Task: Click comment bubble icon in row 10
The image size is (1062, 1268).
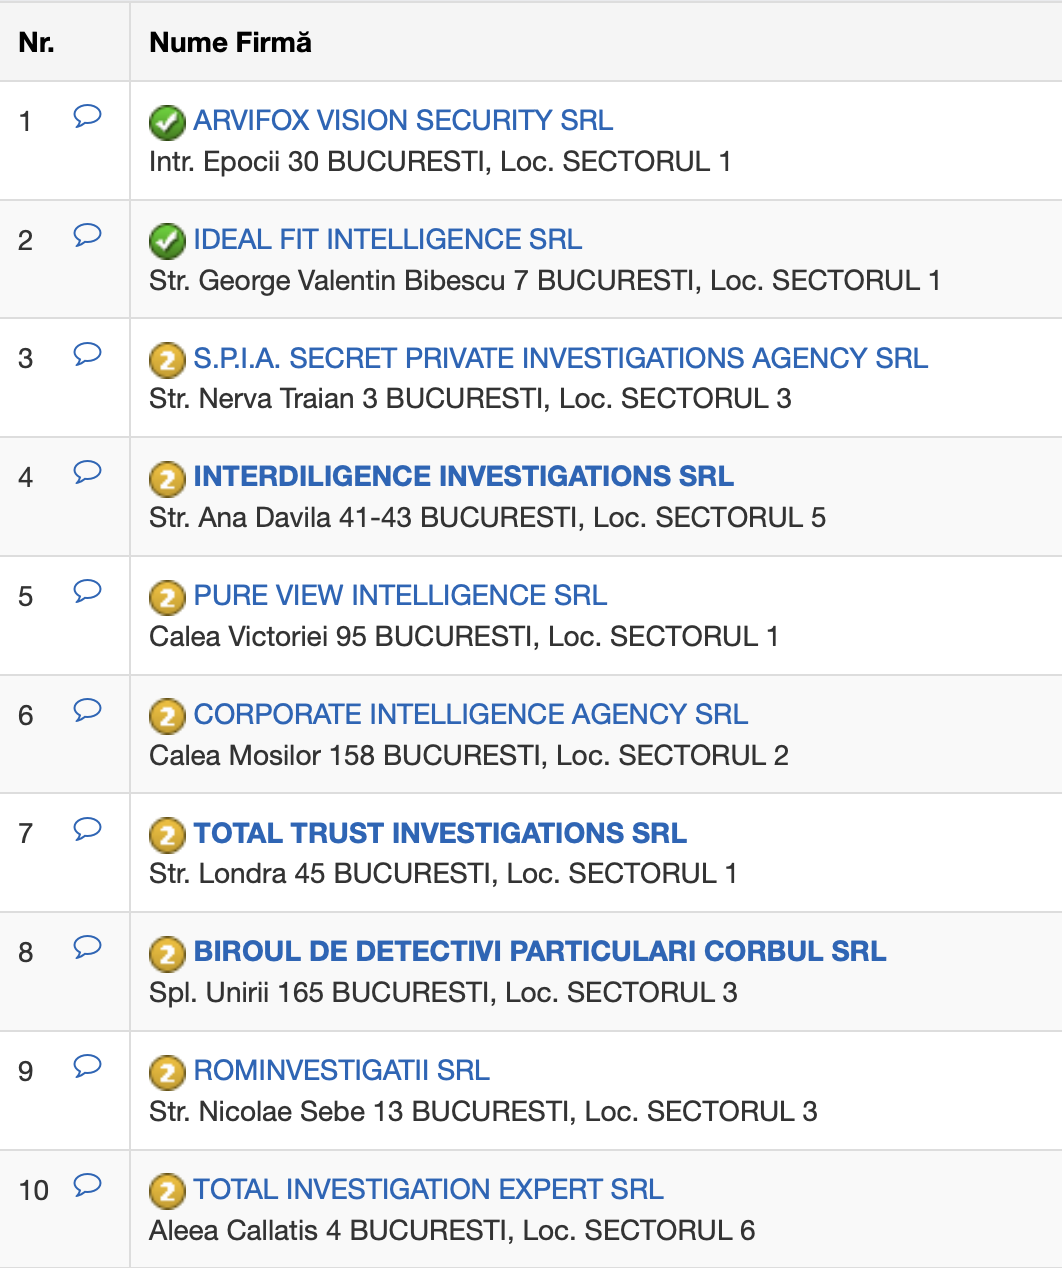Action: point(87,1185)
